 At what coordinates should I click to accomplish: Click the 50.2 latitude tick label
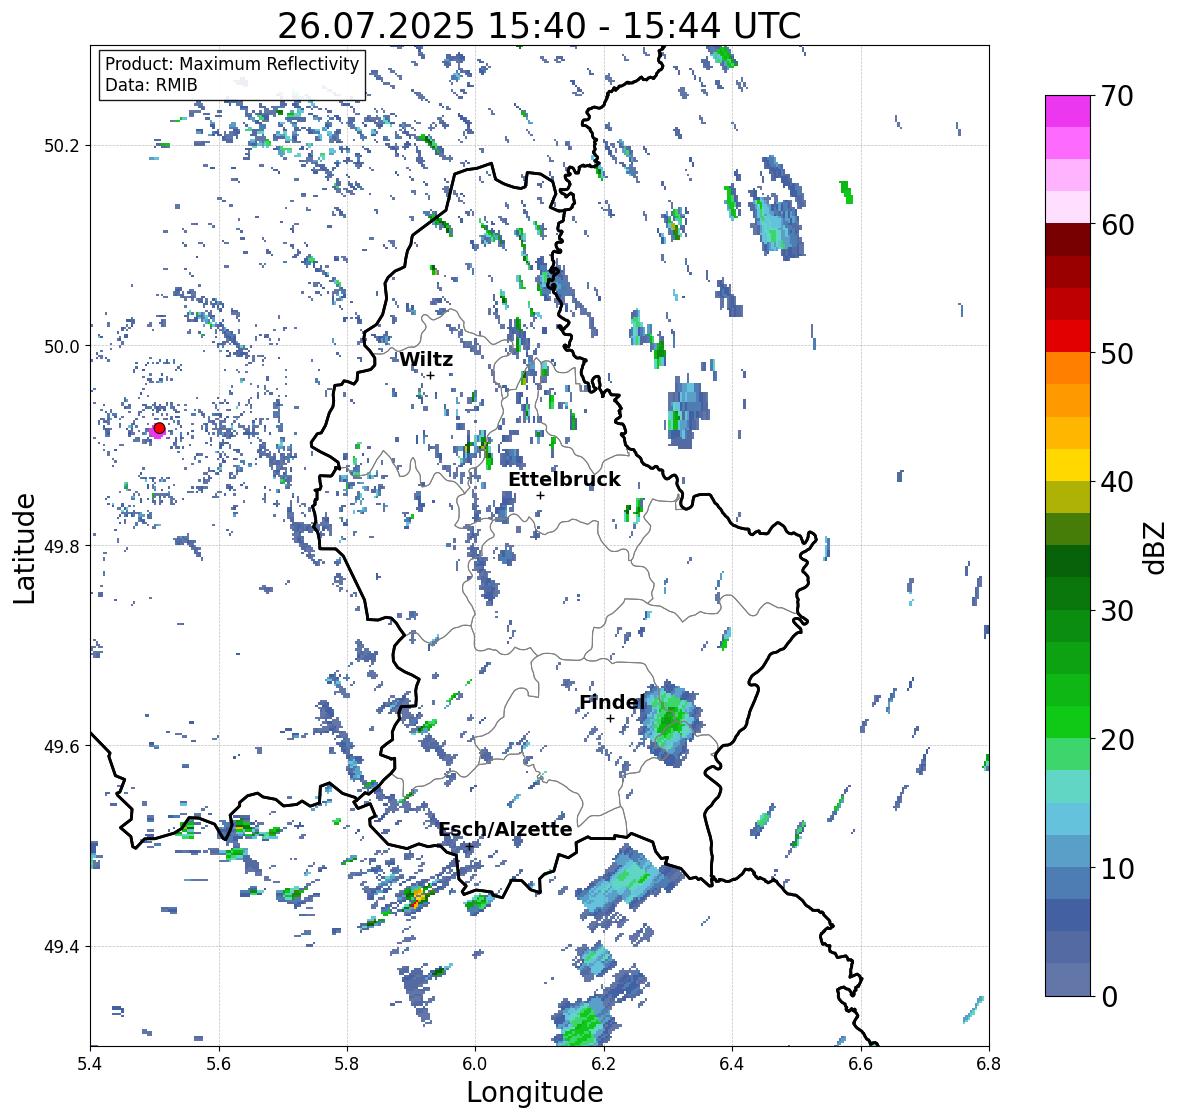click(62, 146)
